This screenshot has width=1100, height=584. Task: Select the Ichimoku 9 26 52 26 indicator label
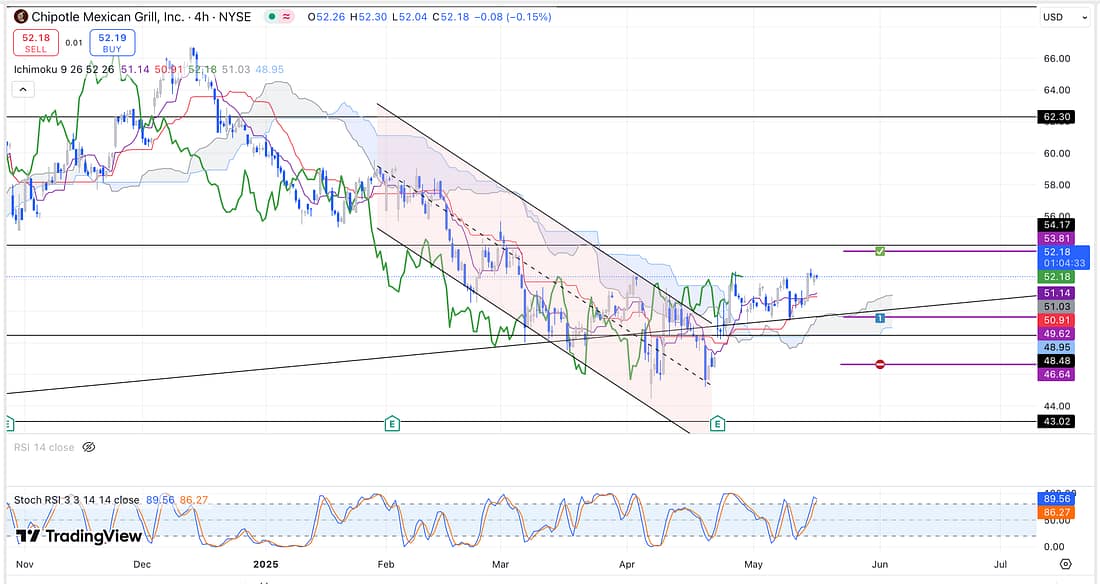point(70,69)
